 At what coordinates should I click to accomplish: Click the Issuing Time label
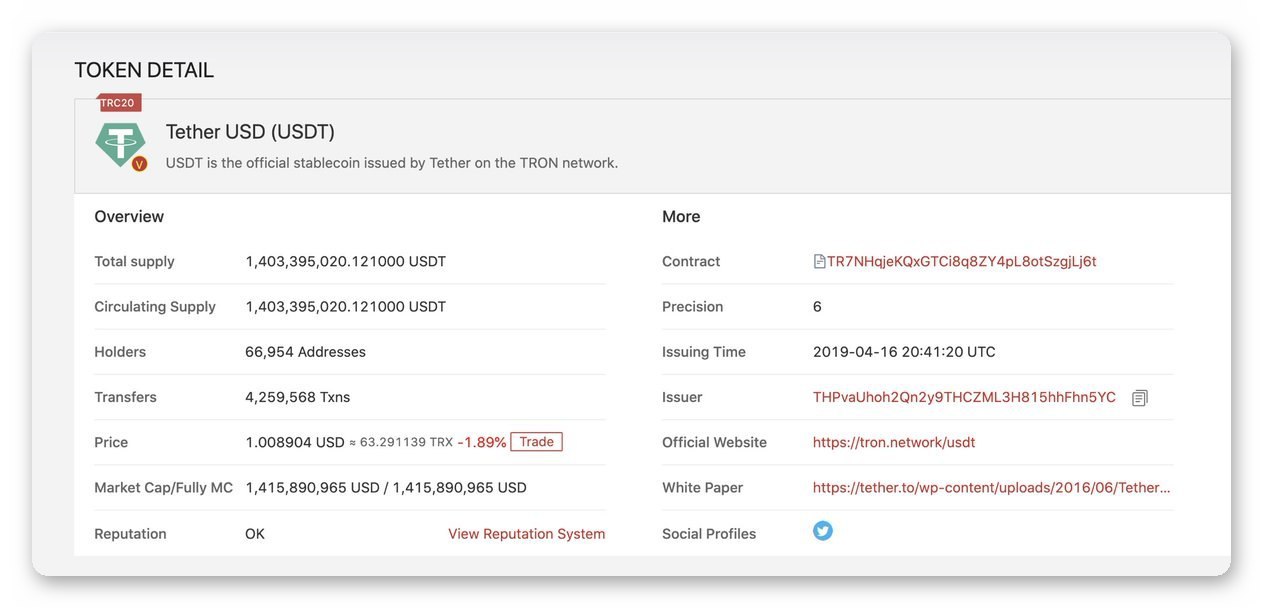click(704, 352)
